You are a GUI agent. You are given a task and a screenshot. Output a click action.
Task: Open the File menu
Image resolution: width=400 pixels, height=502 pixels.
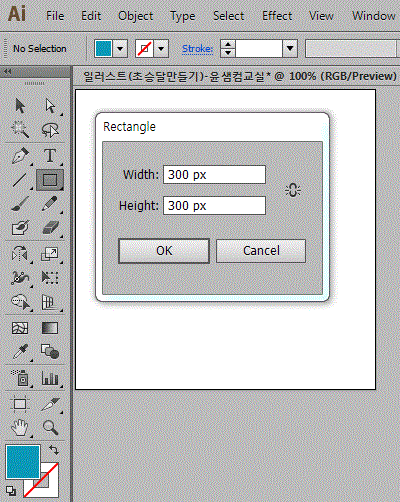pyautogui.click(x=55, y=16)
